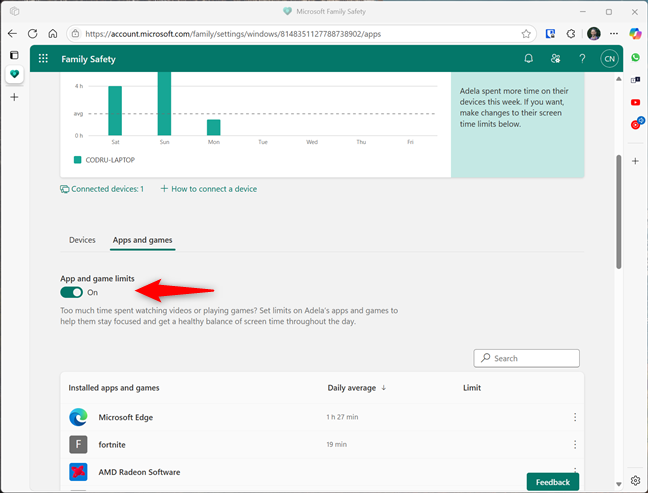648x493 pixels.
Task: Select the fortnite app row
Action: click(322, 444)
